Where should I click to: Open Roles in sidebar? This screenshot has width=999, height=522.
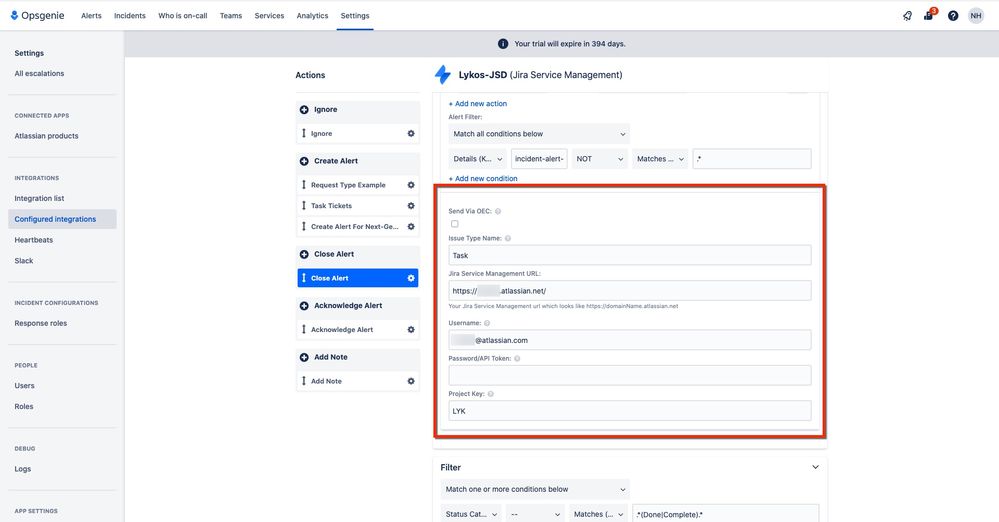24,407
